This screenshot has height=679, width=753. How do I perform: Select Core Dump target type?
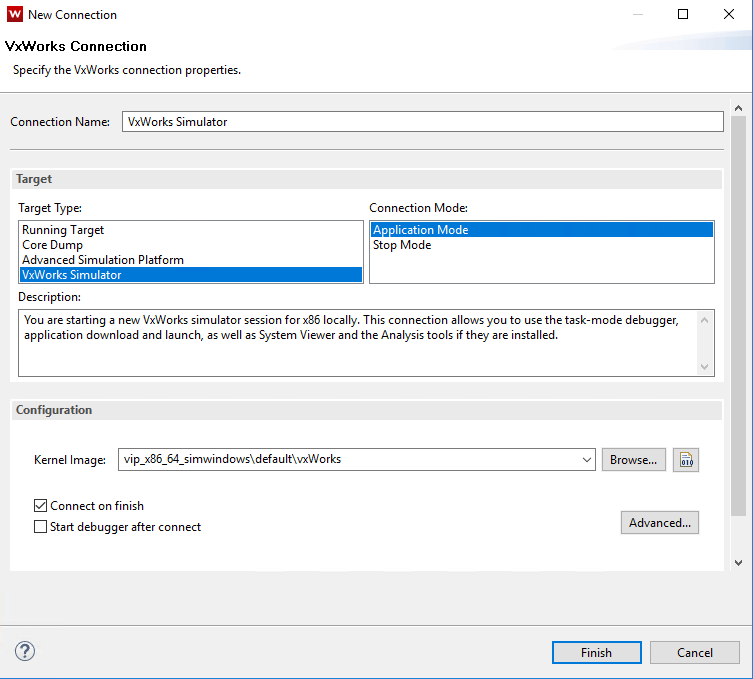point(191,245)
